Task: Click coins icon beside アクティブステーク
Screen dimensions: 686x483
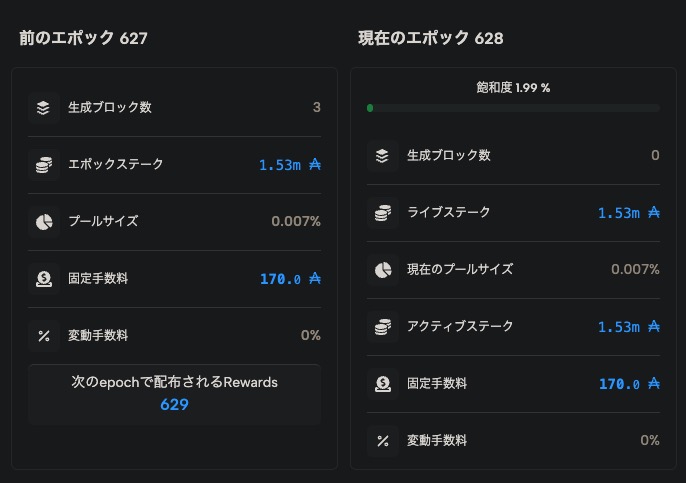Action: 382,327
